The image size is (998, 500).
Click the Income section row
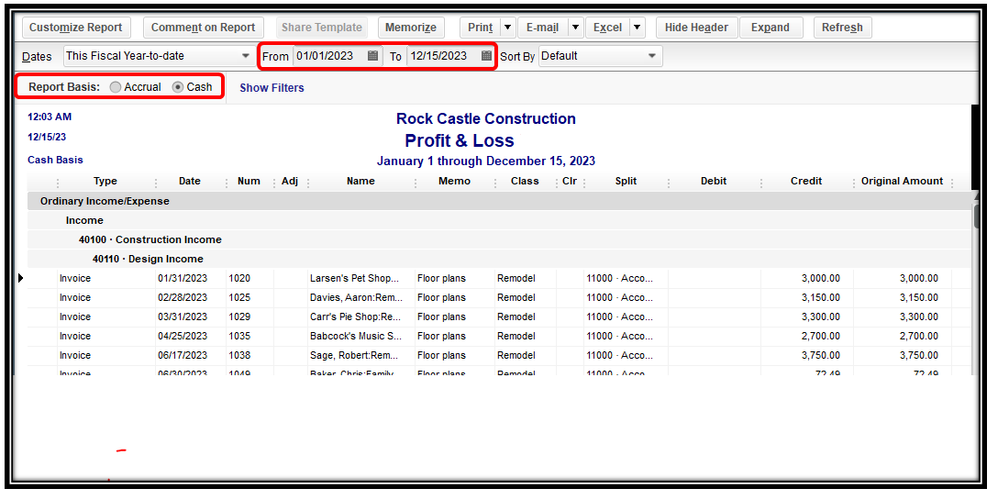[499, 220]
